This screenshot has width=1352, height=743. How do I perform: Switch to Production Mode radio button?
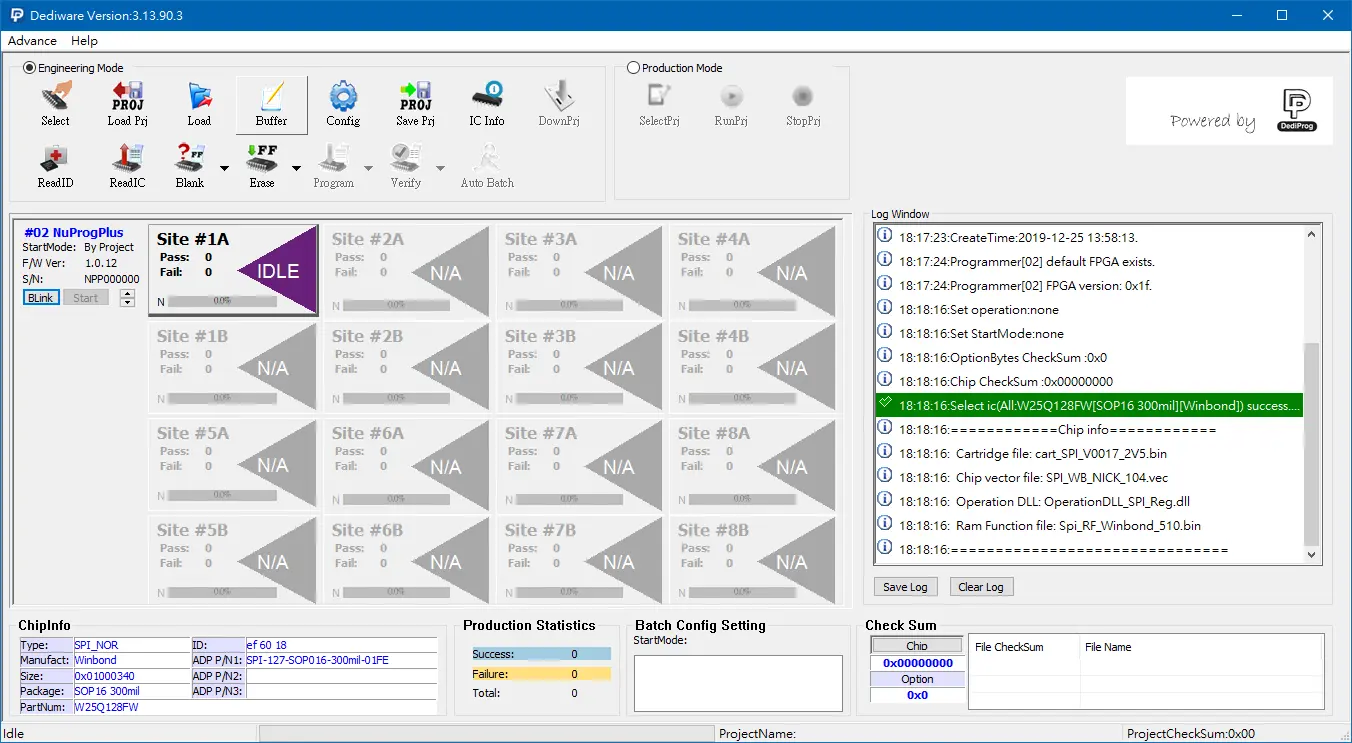tap(633, 68)
